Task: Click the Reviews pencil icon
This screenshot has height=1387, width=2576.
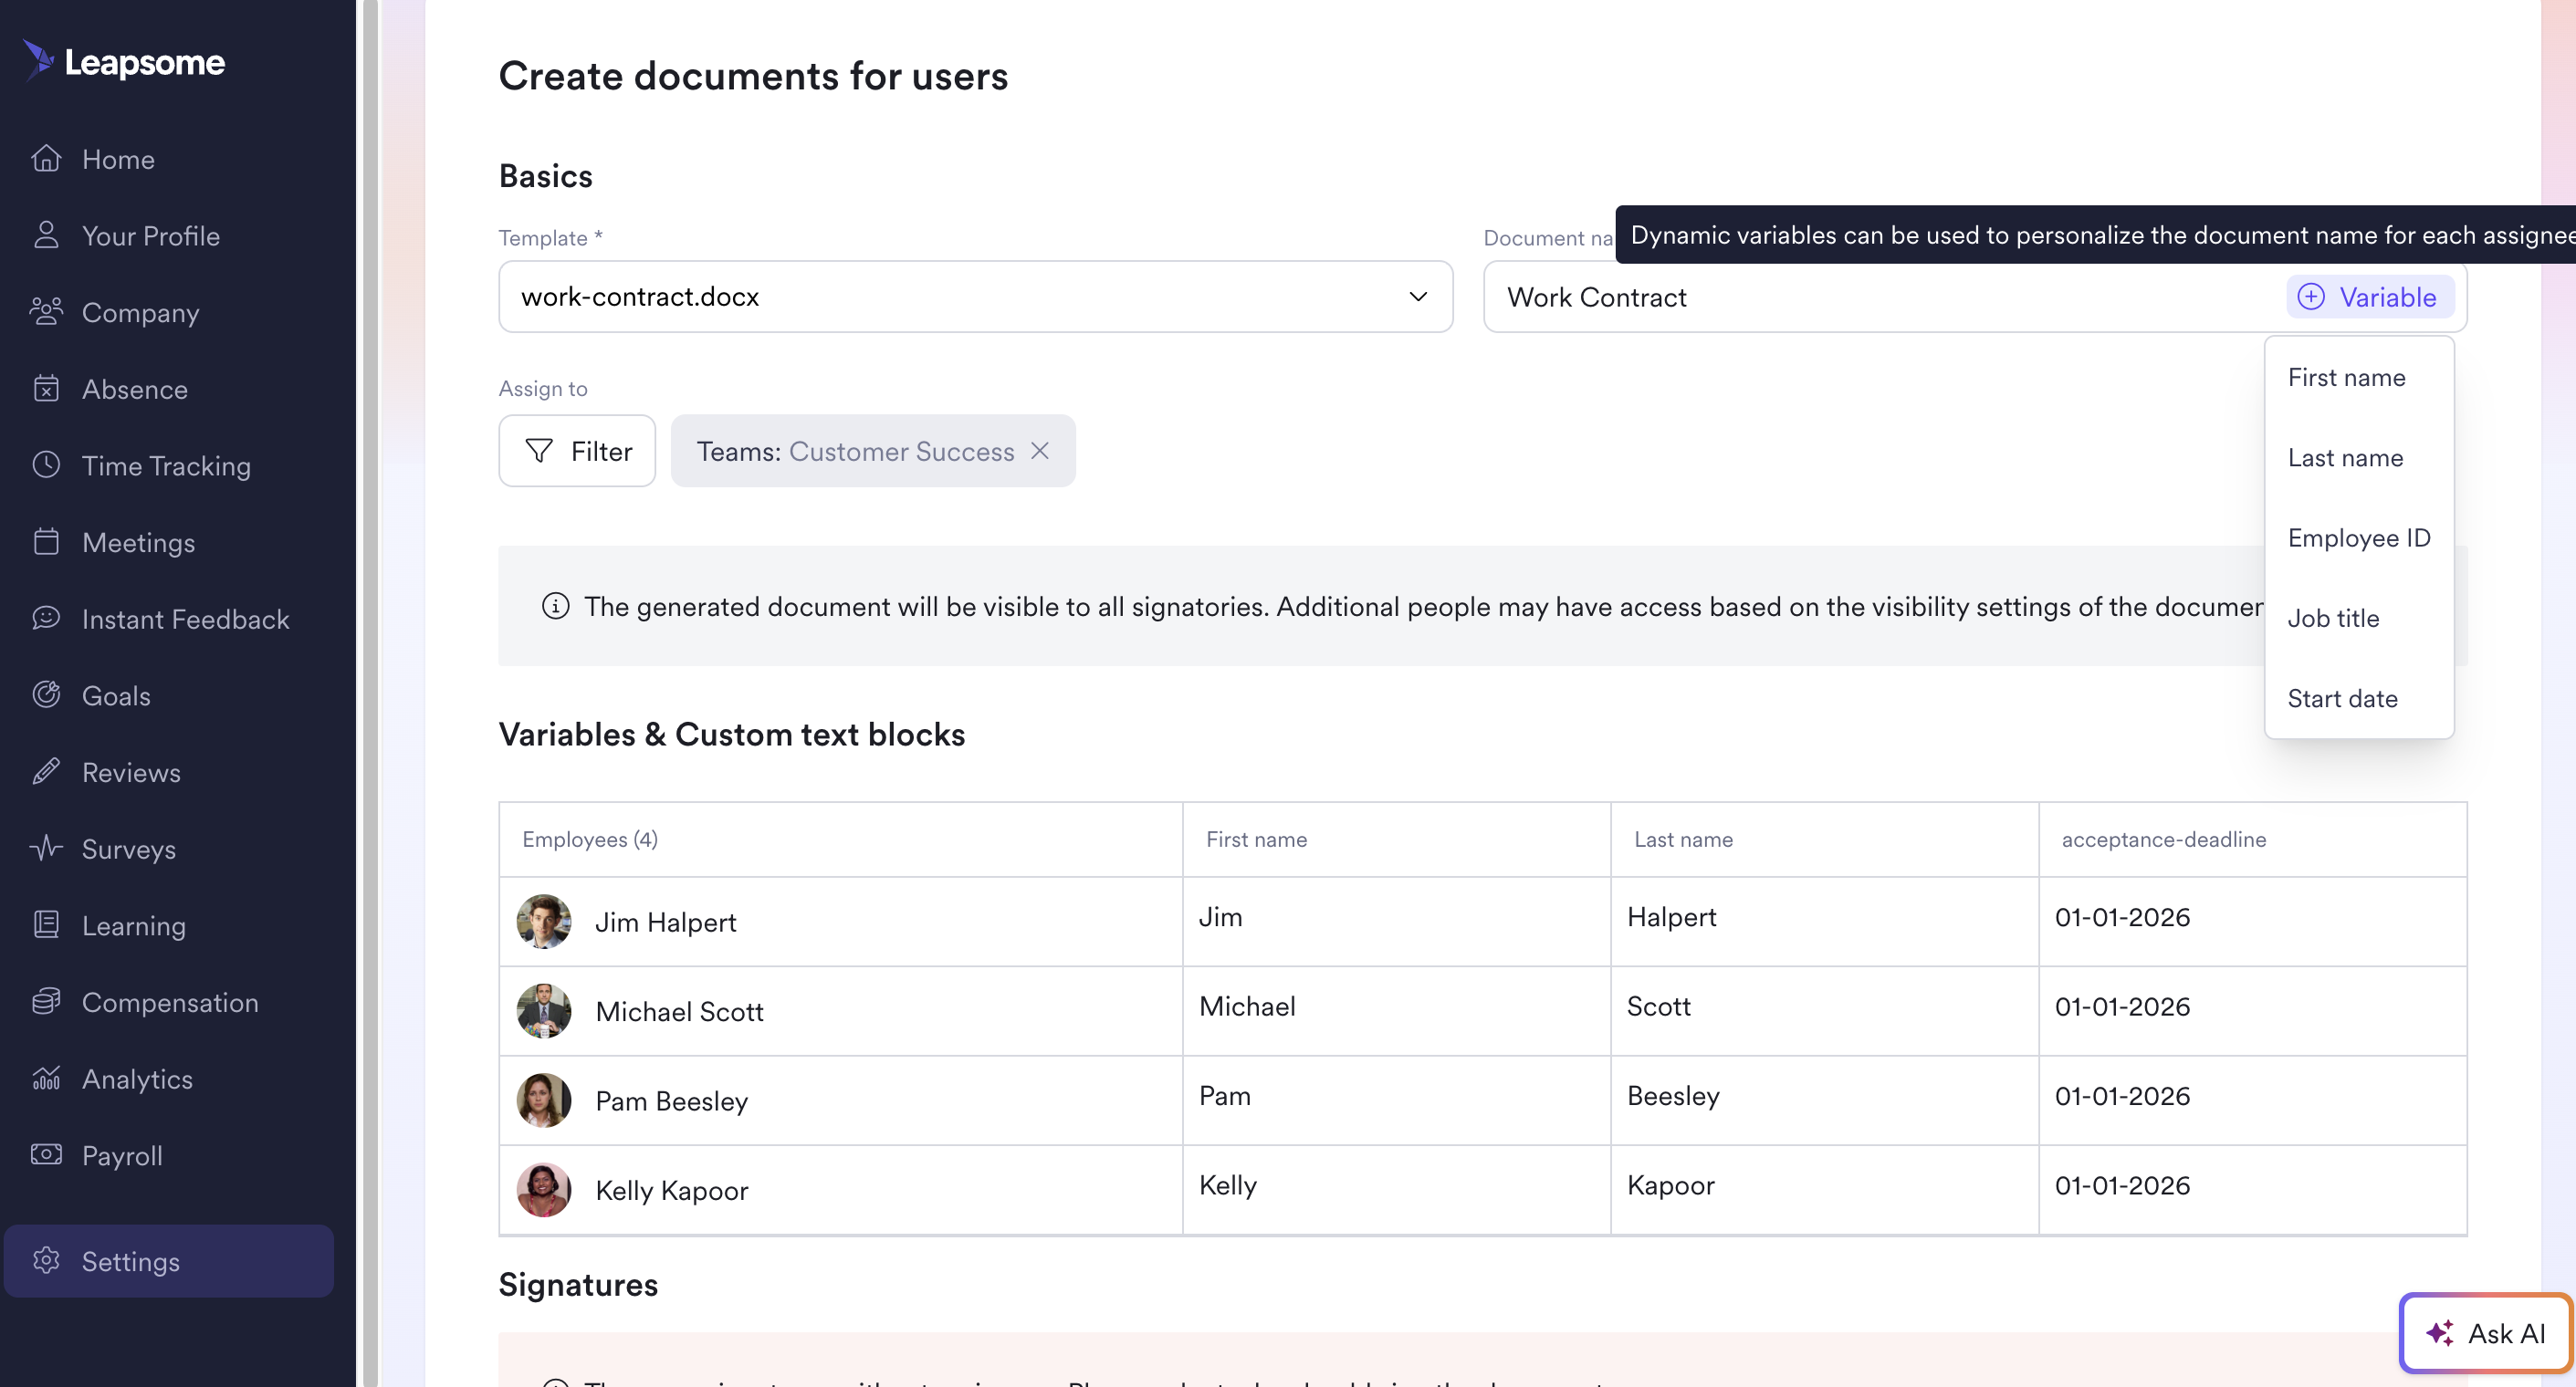Action: click(46, 772)
